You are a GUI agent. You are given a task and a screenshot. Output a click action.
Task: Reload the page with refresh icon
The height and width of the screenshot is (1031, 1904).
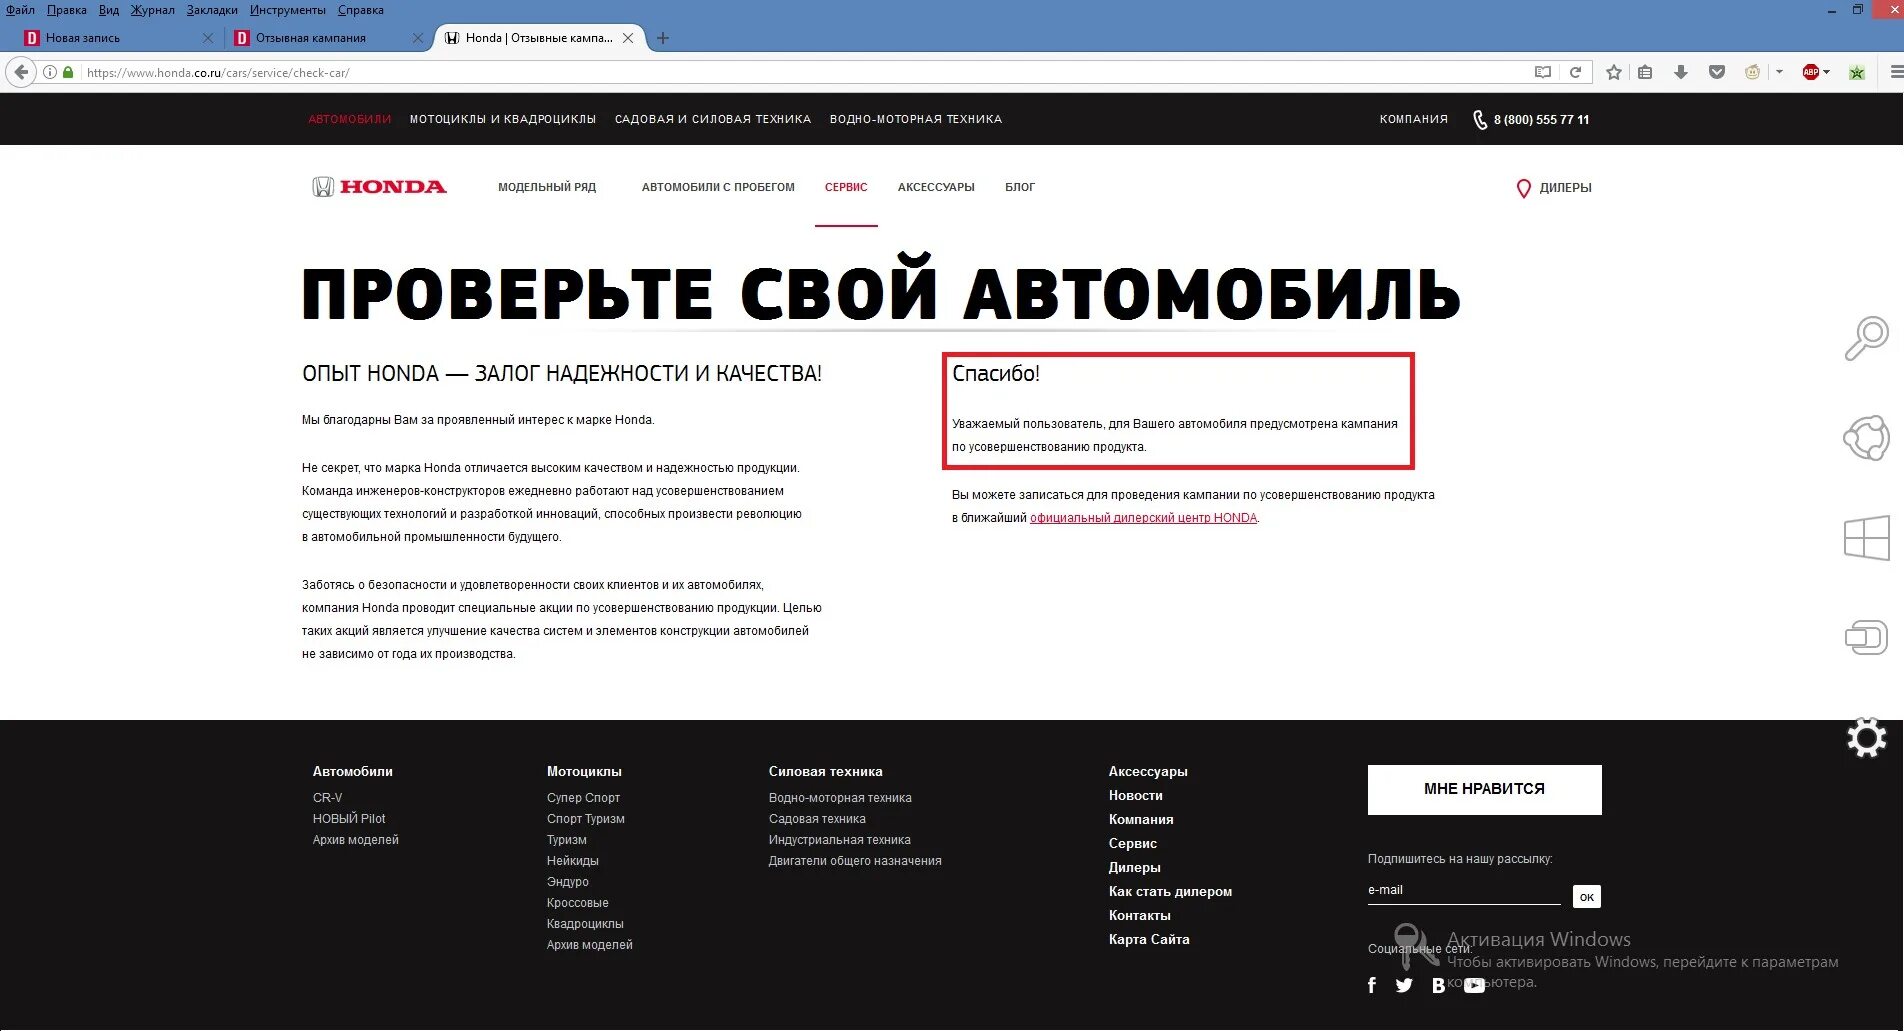click(x=1575, y=72)
